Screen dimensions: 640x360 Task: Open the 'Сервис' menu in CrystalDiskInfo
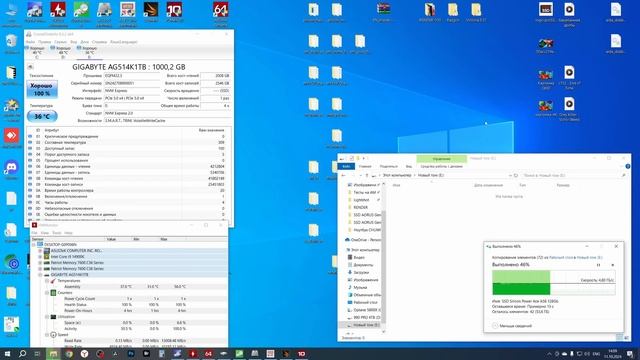pyautogui.click(x=60, y=42)
